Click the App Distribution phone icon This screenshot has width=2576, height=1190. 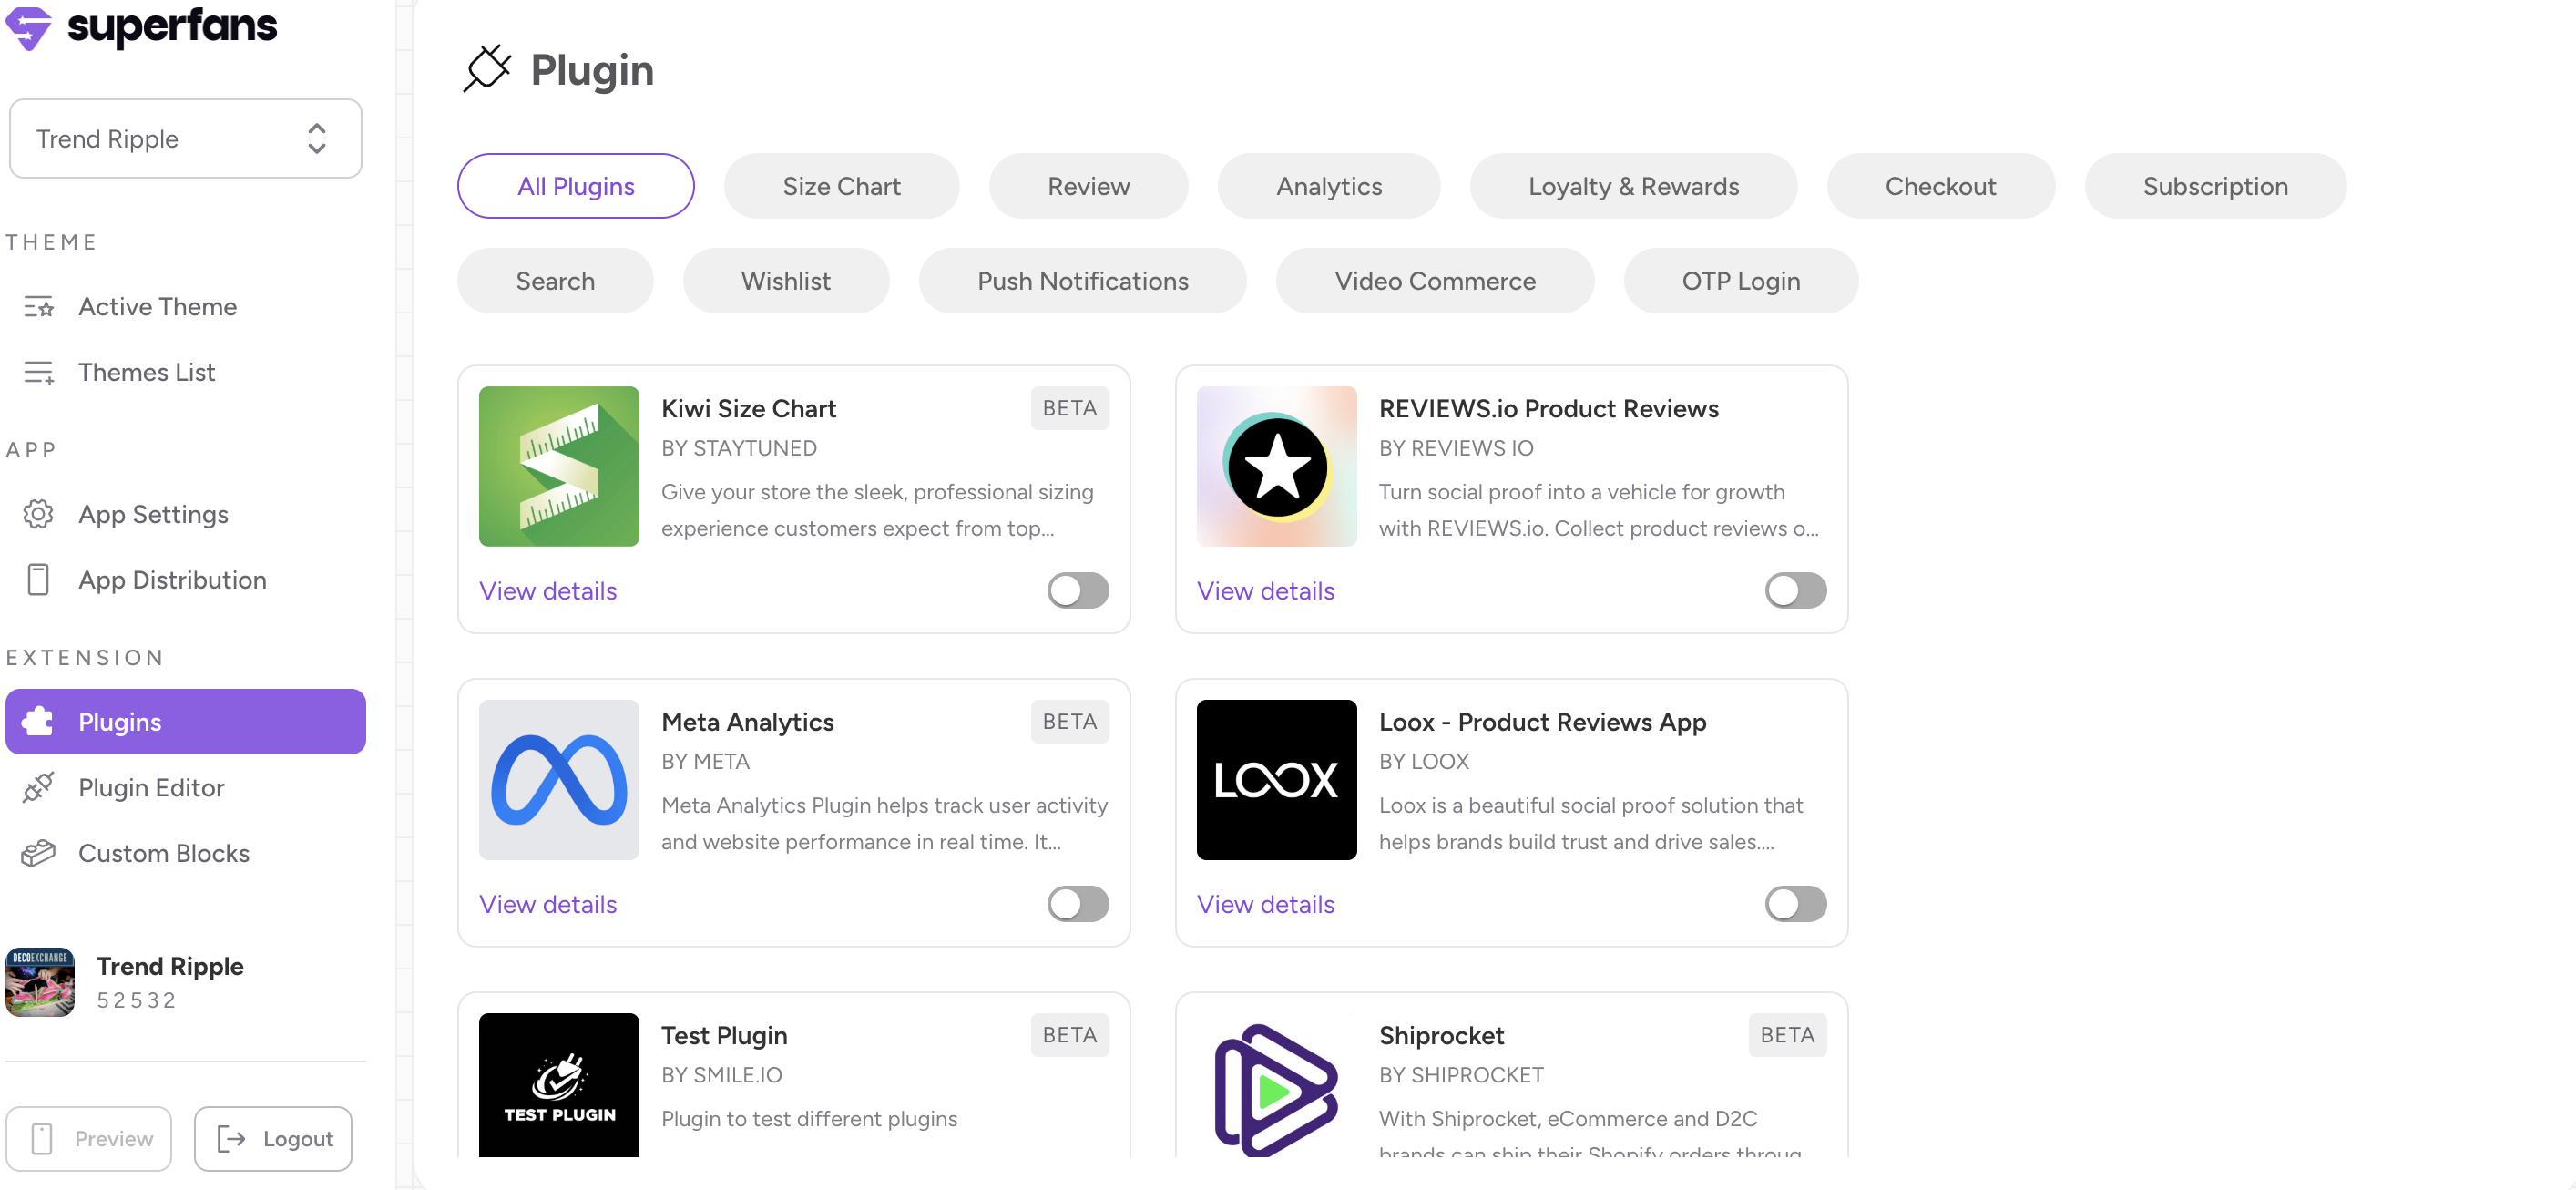(x=38, y=580)
